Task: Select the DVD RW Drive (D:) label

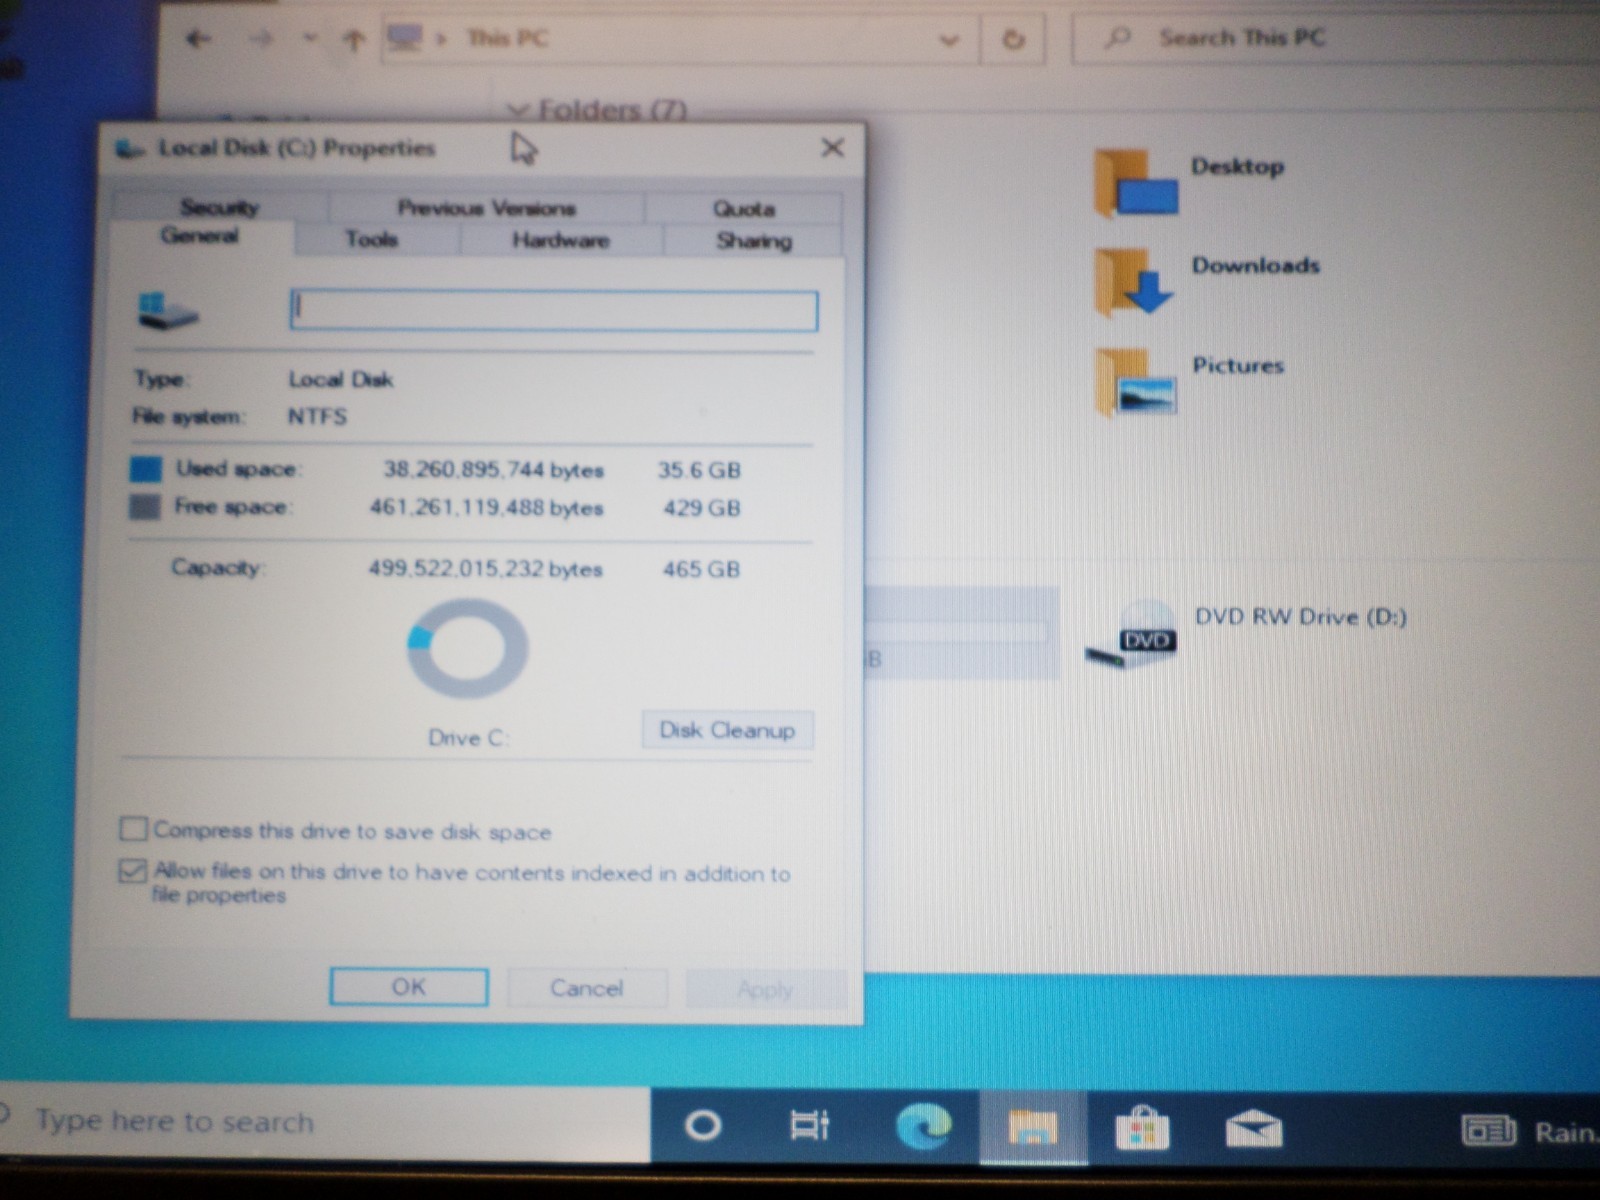Action: click(x=1300, y=617)
